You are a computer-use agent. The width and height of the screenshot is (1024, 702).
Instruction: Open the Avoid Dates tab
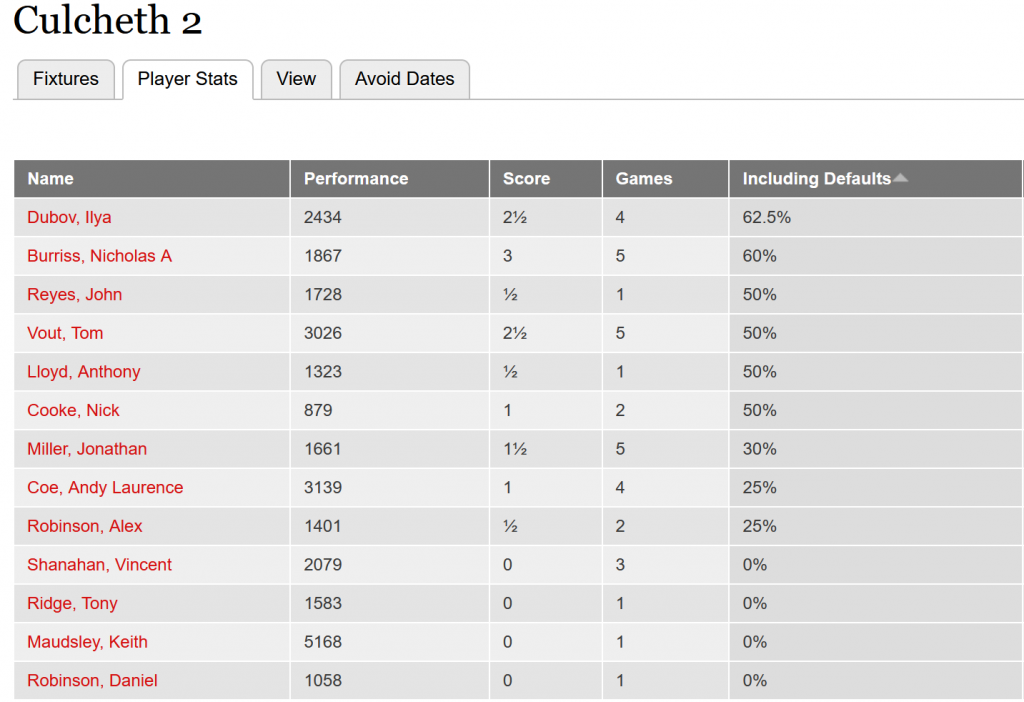pyautogui.click(x=404, y=79)
